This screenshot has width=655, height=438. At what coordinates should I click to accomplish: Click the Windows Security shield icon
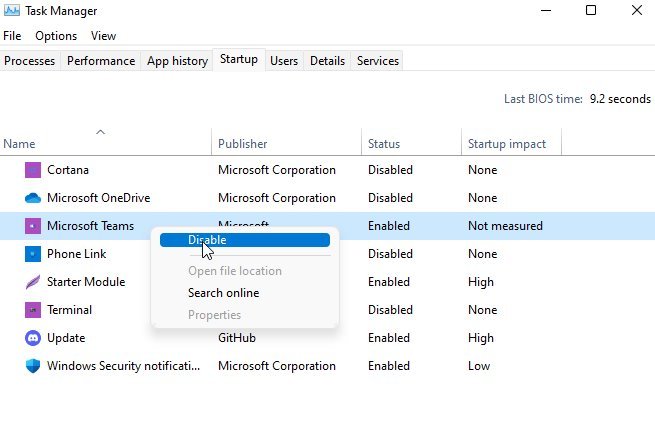[33, 366]
